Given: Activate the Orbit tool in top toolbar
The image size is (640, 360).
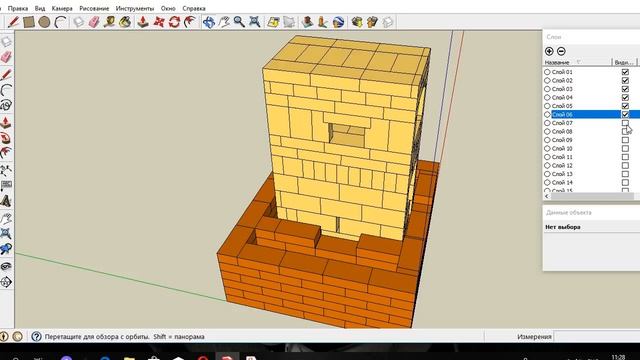Looking at the screenshot, I should [209, 22].
